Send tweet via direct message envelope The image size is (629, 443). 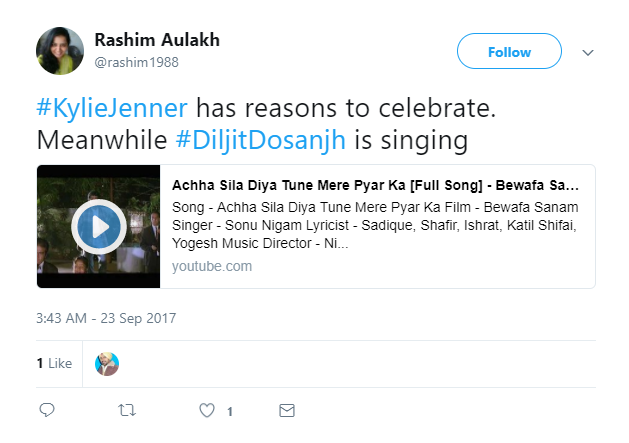click(287, 410)
